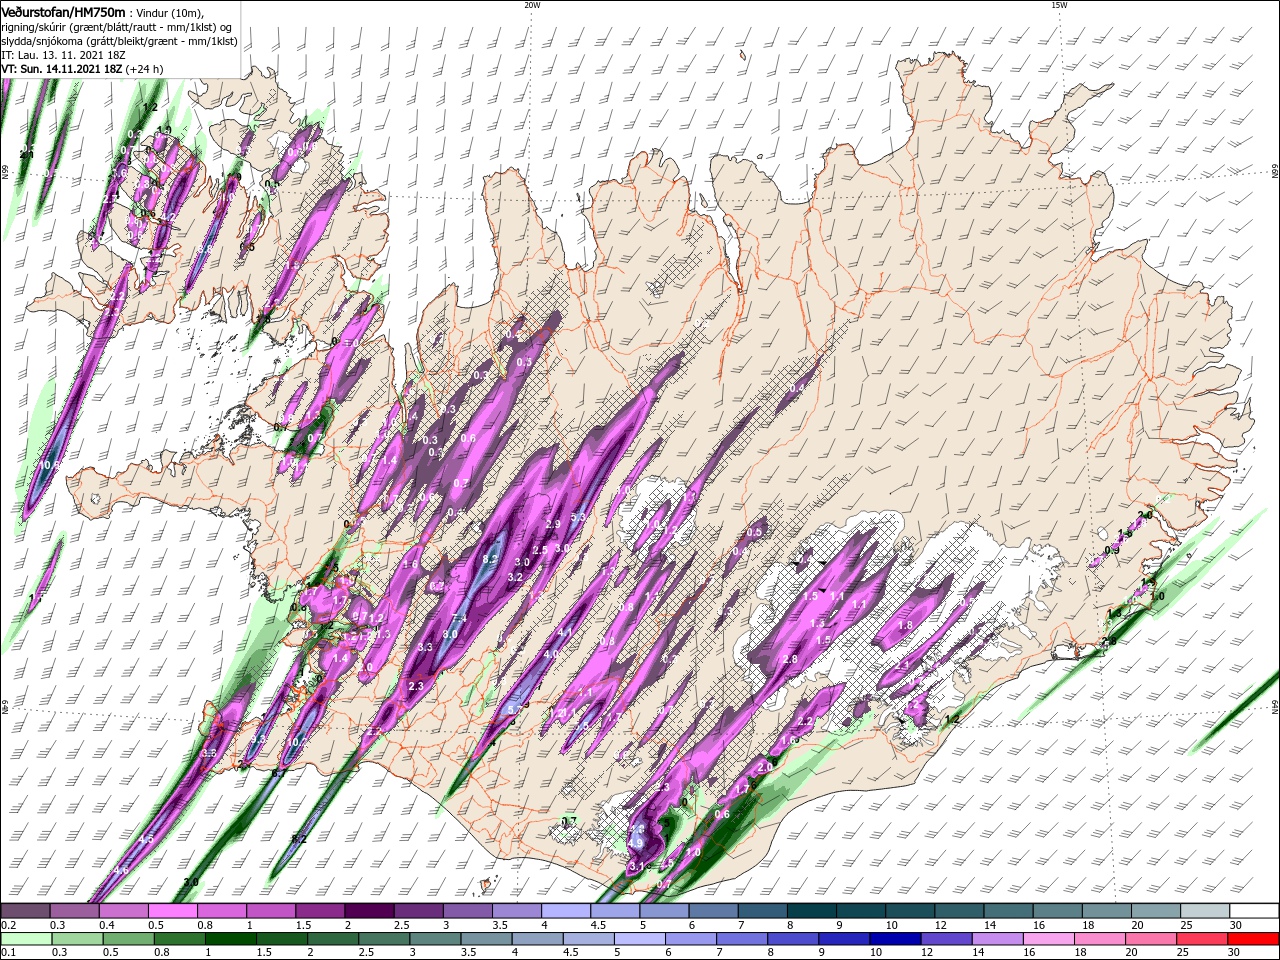Click the 10 label on upper legend row
The height and width of the screenshot is (960, 1280).
pos(891,925)
